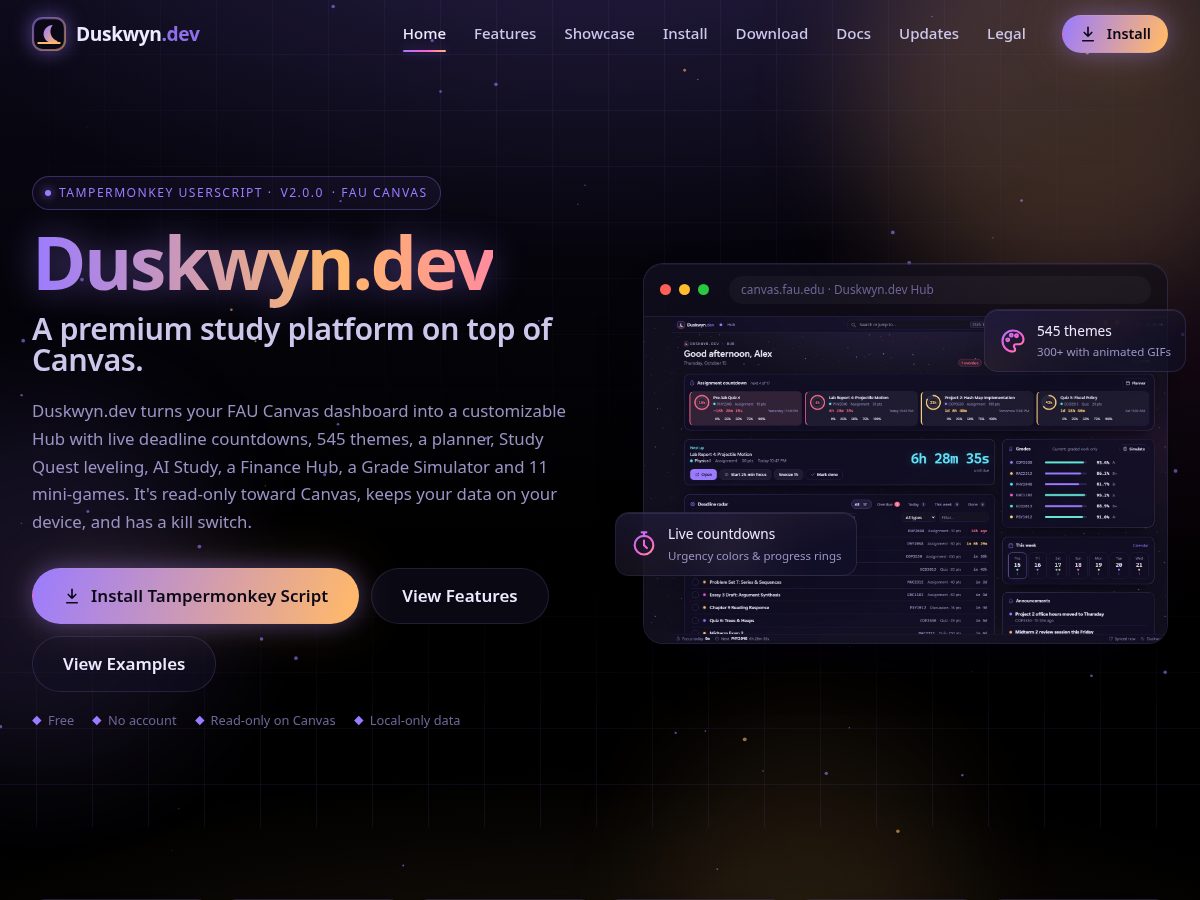Viewport: 1200px width, 900px height.
Task: Open the Showcase nav item
Action: click(x=599, y=34)
